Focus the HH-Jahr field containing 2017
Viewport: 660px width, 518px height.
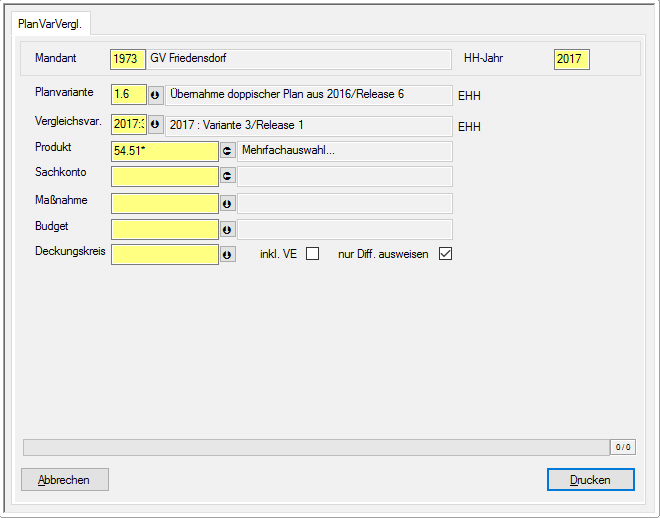571,59
